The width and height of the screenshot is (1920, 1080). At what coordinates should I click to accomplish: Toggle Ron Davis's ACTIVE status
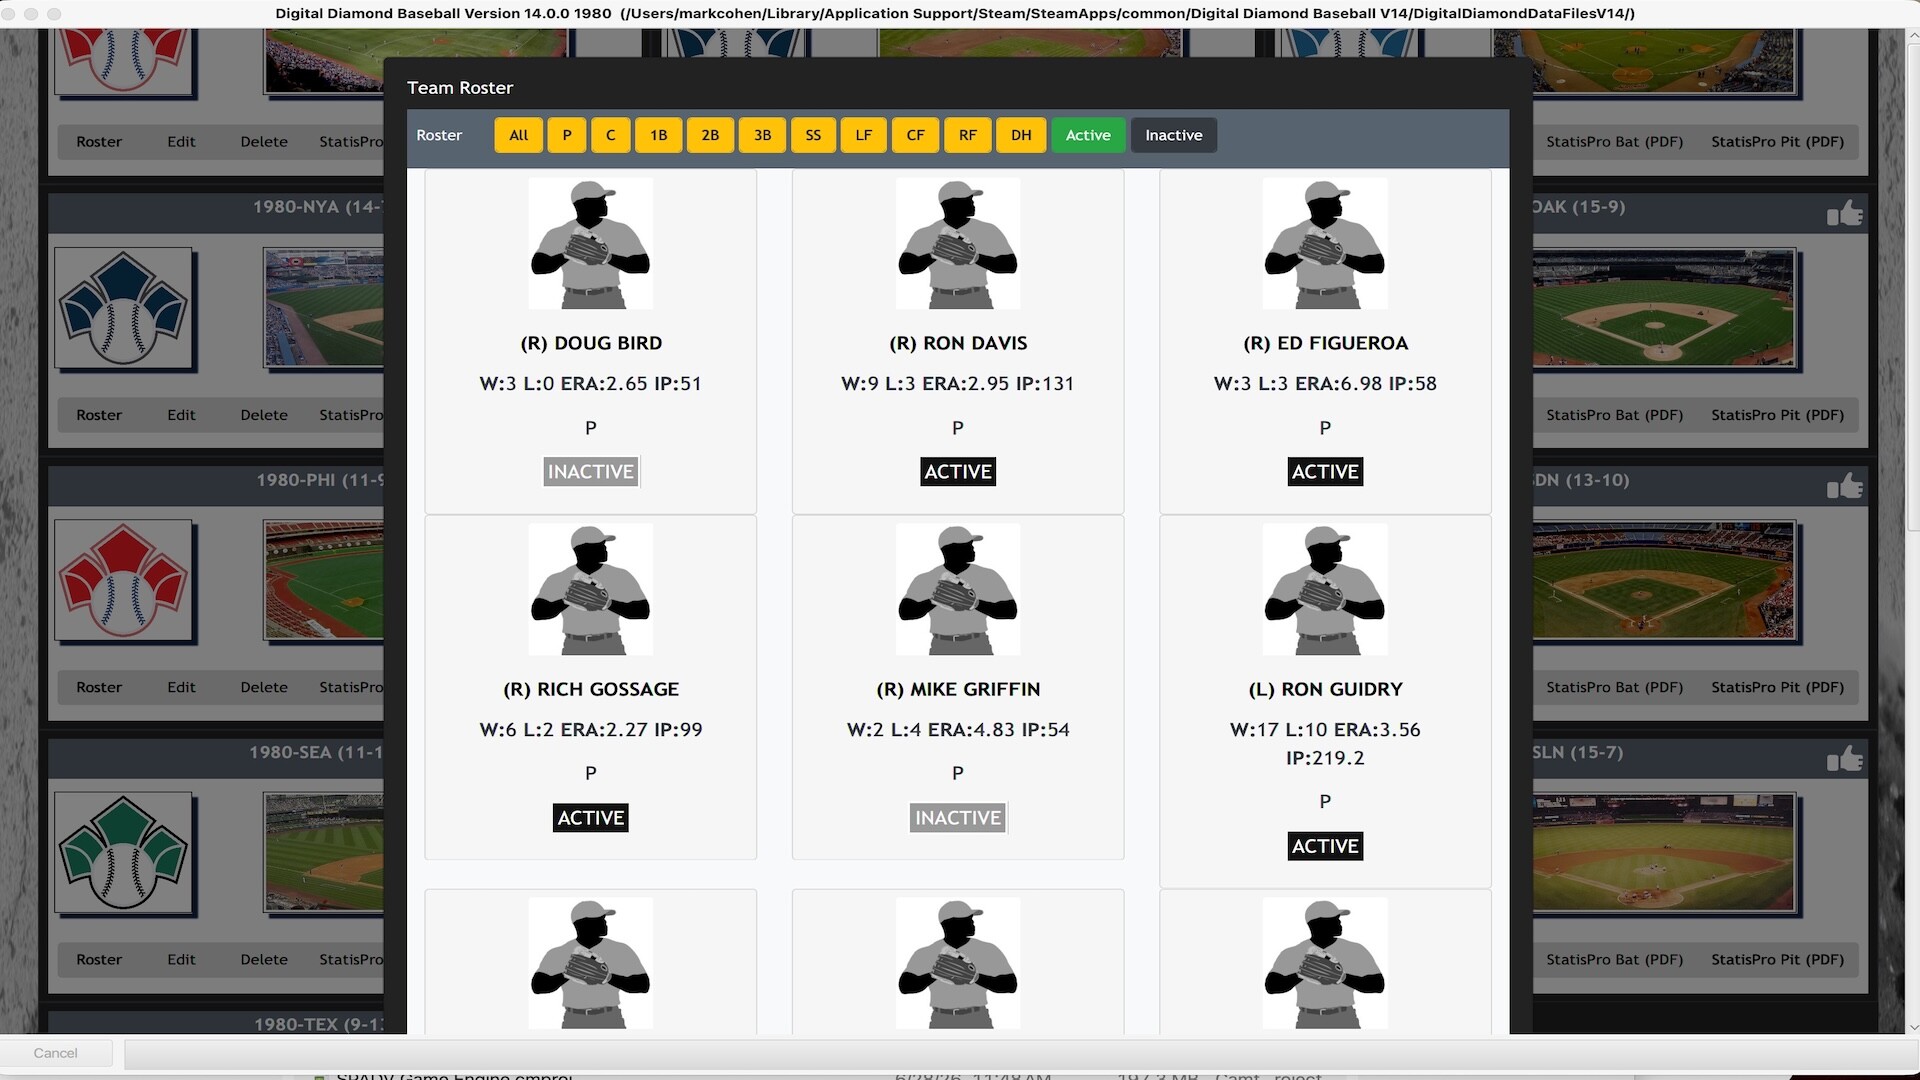pyautogui.click(x=958, y=472)
